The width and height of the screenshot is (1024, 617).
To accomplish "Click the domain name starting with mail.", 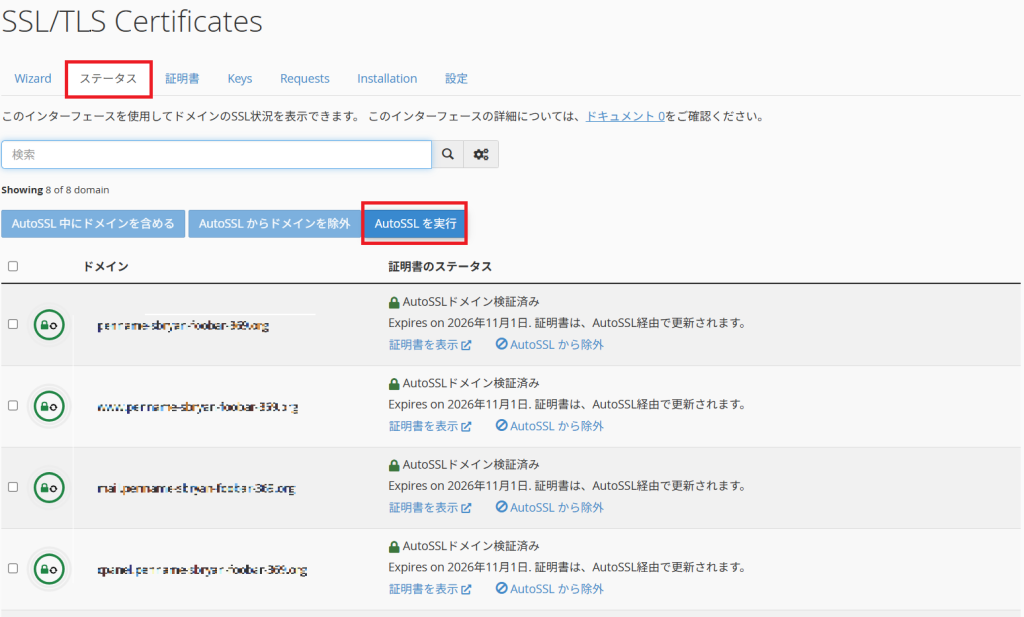I will coord(196,488).
